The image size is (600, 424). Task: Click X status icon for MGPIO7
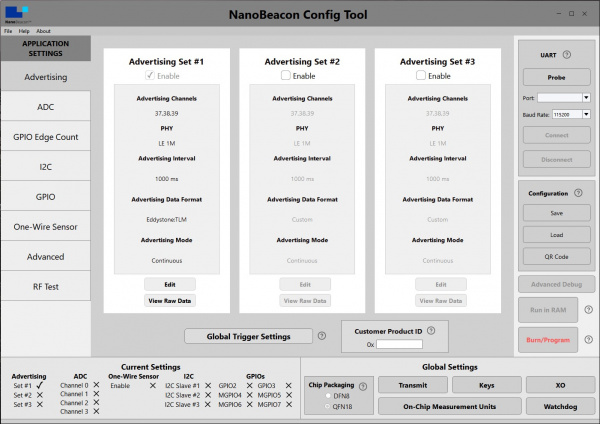click(289, 404)
